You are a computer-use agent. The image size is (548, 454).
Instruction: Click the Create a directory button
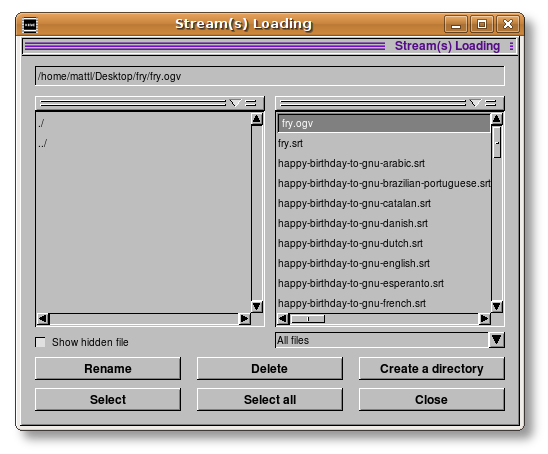click(x=432, y=368)
